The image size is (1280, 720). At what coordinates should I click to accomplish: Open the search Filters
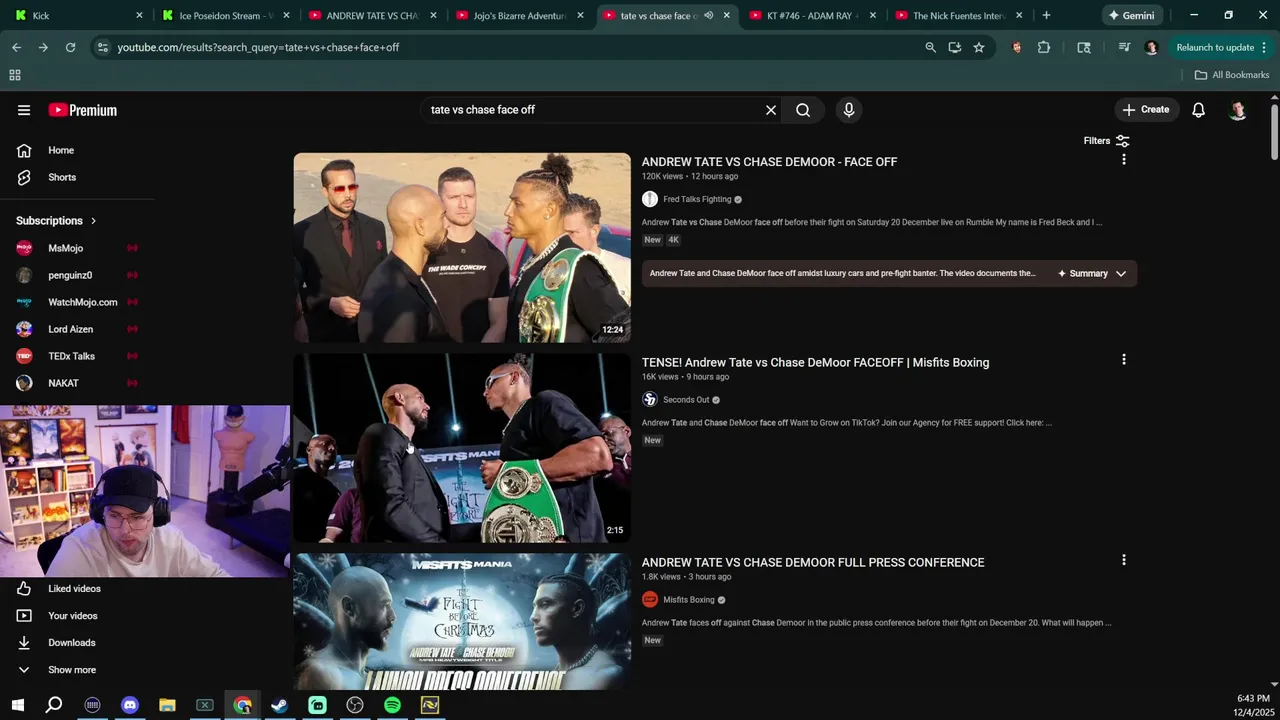(1106, 141)
